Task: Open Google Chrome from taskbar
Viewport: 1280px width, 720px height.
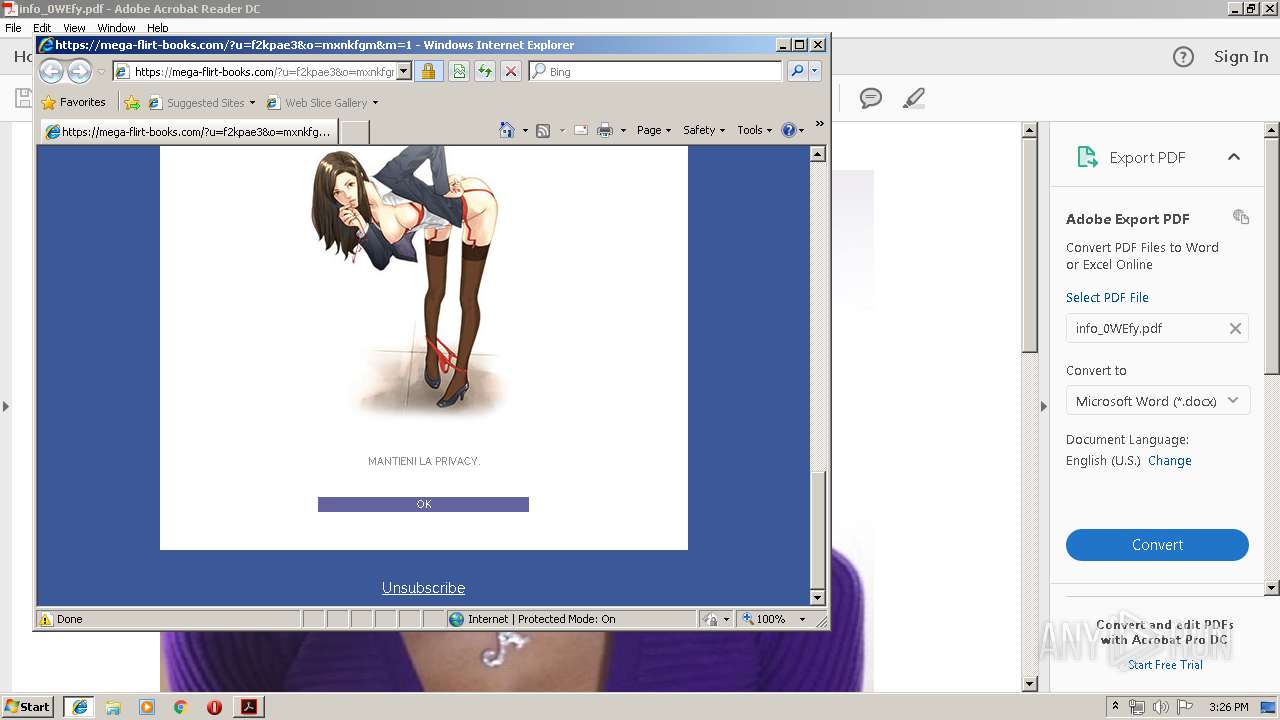Action: pos(180,707)
